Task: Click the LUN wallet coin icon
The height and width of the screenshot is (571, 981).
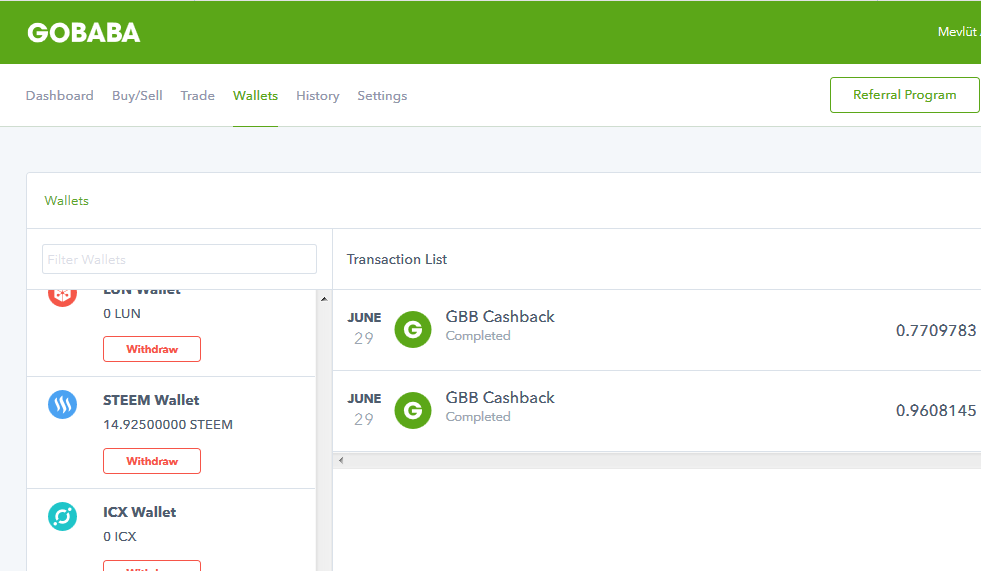Action: coord(63,298)
